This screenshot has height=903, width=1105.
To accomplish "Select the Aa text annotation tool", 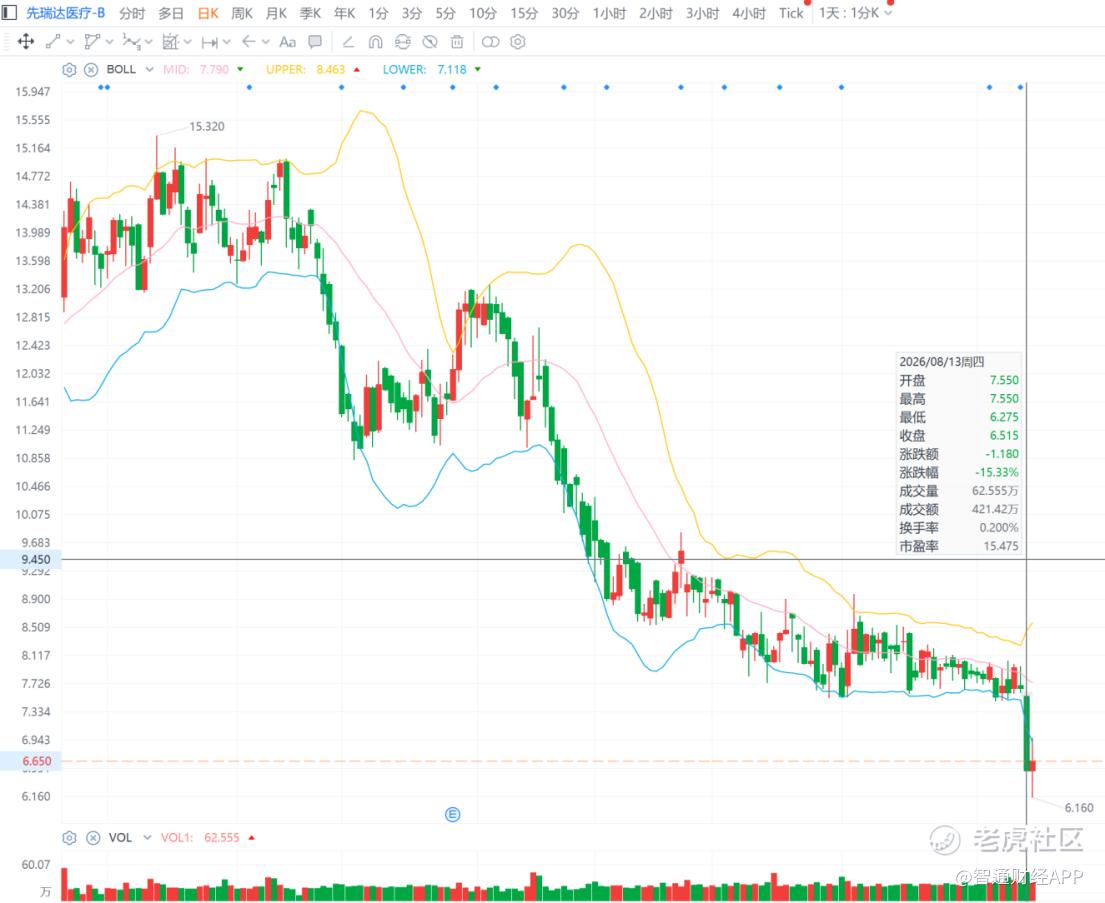I will [x=288, y=42].
